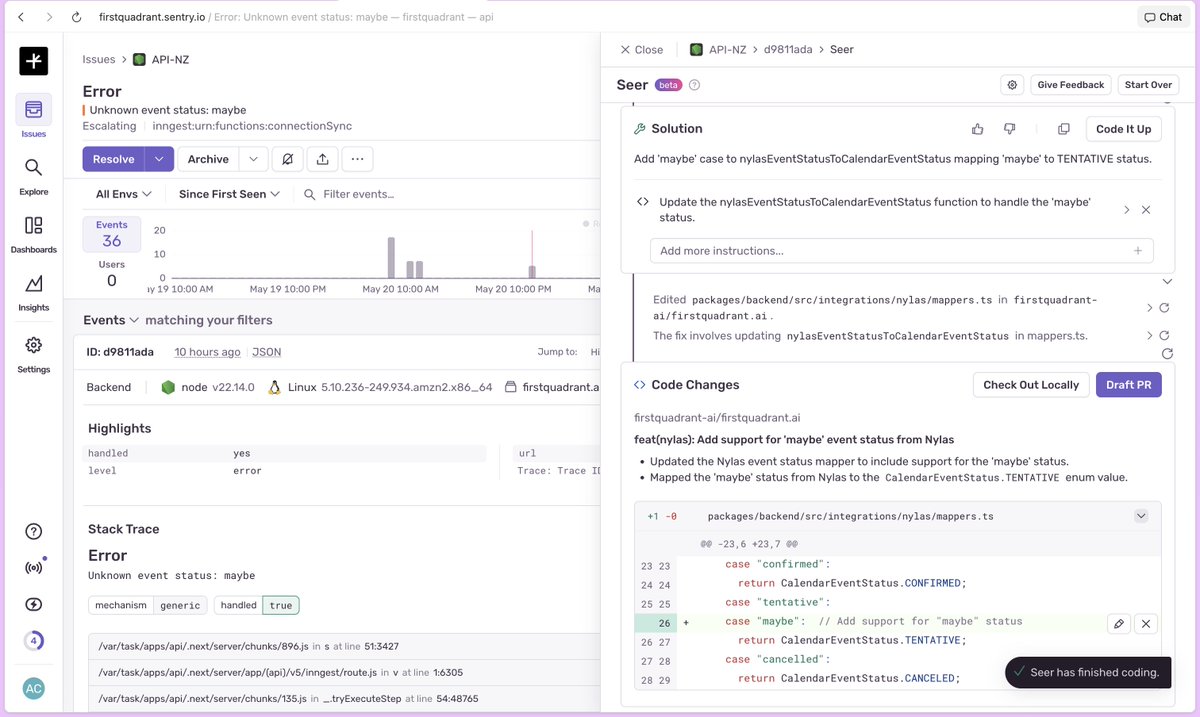Click the Check Out Locally button

1031,385
